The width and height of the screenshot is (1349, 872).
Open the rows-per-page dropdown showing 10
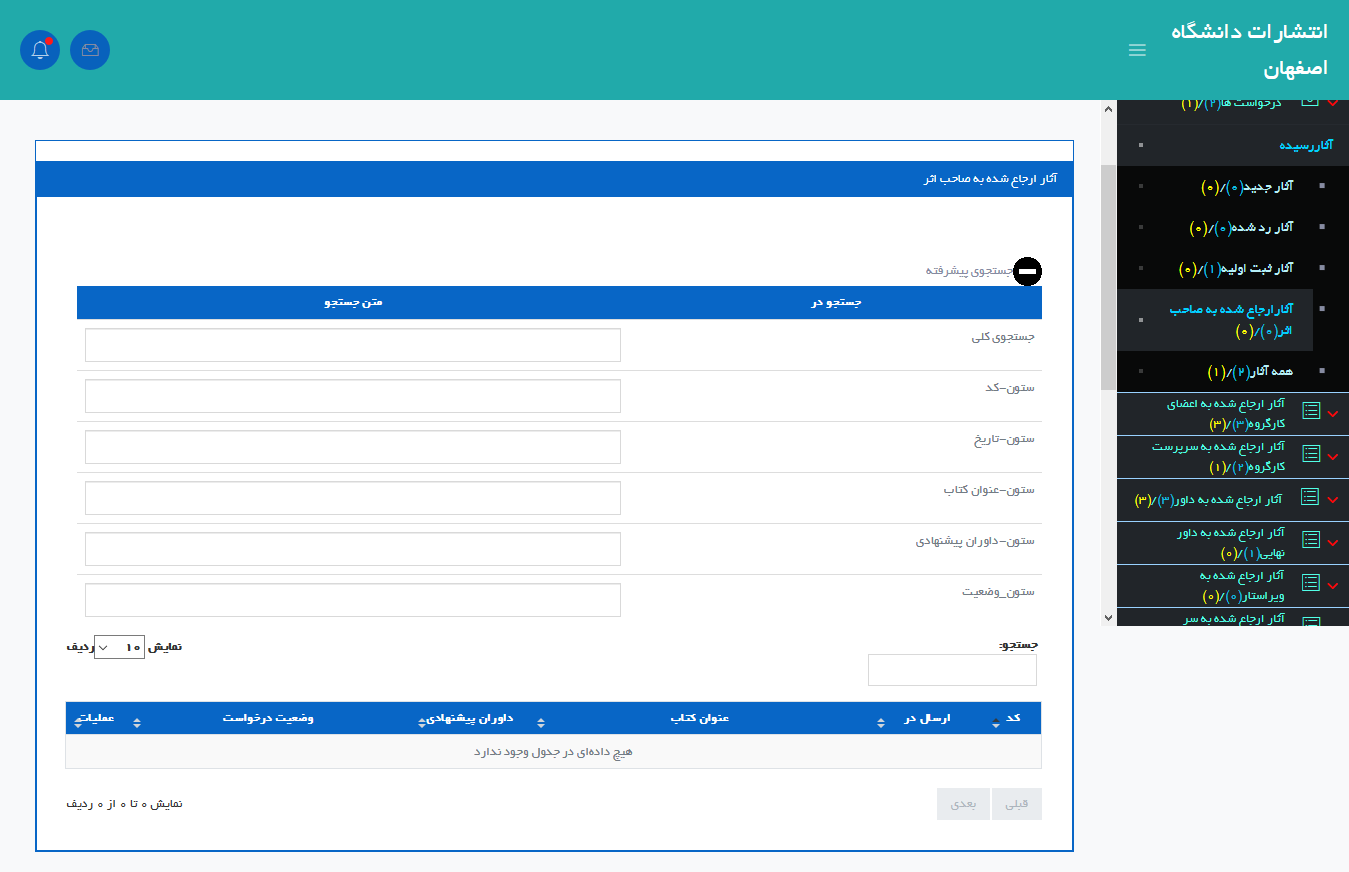(x=120, y=647)
